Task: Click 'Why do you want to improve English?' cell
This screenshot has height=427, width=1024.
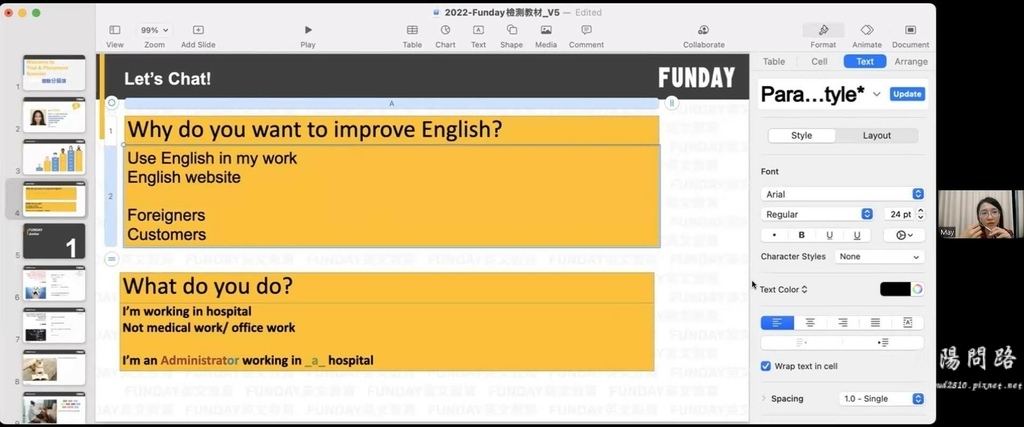Action: 391,130
